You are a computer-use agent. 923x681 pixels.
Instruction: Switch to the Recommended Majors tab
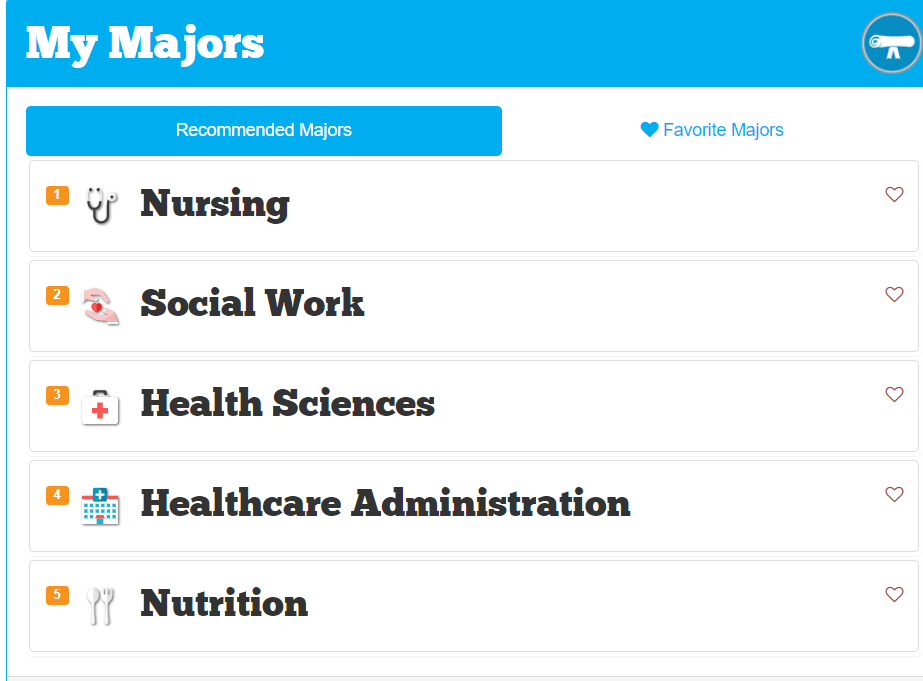point(264,131)
